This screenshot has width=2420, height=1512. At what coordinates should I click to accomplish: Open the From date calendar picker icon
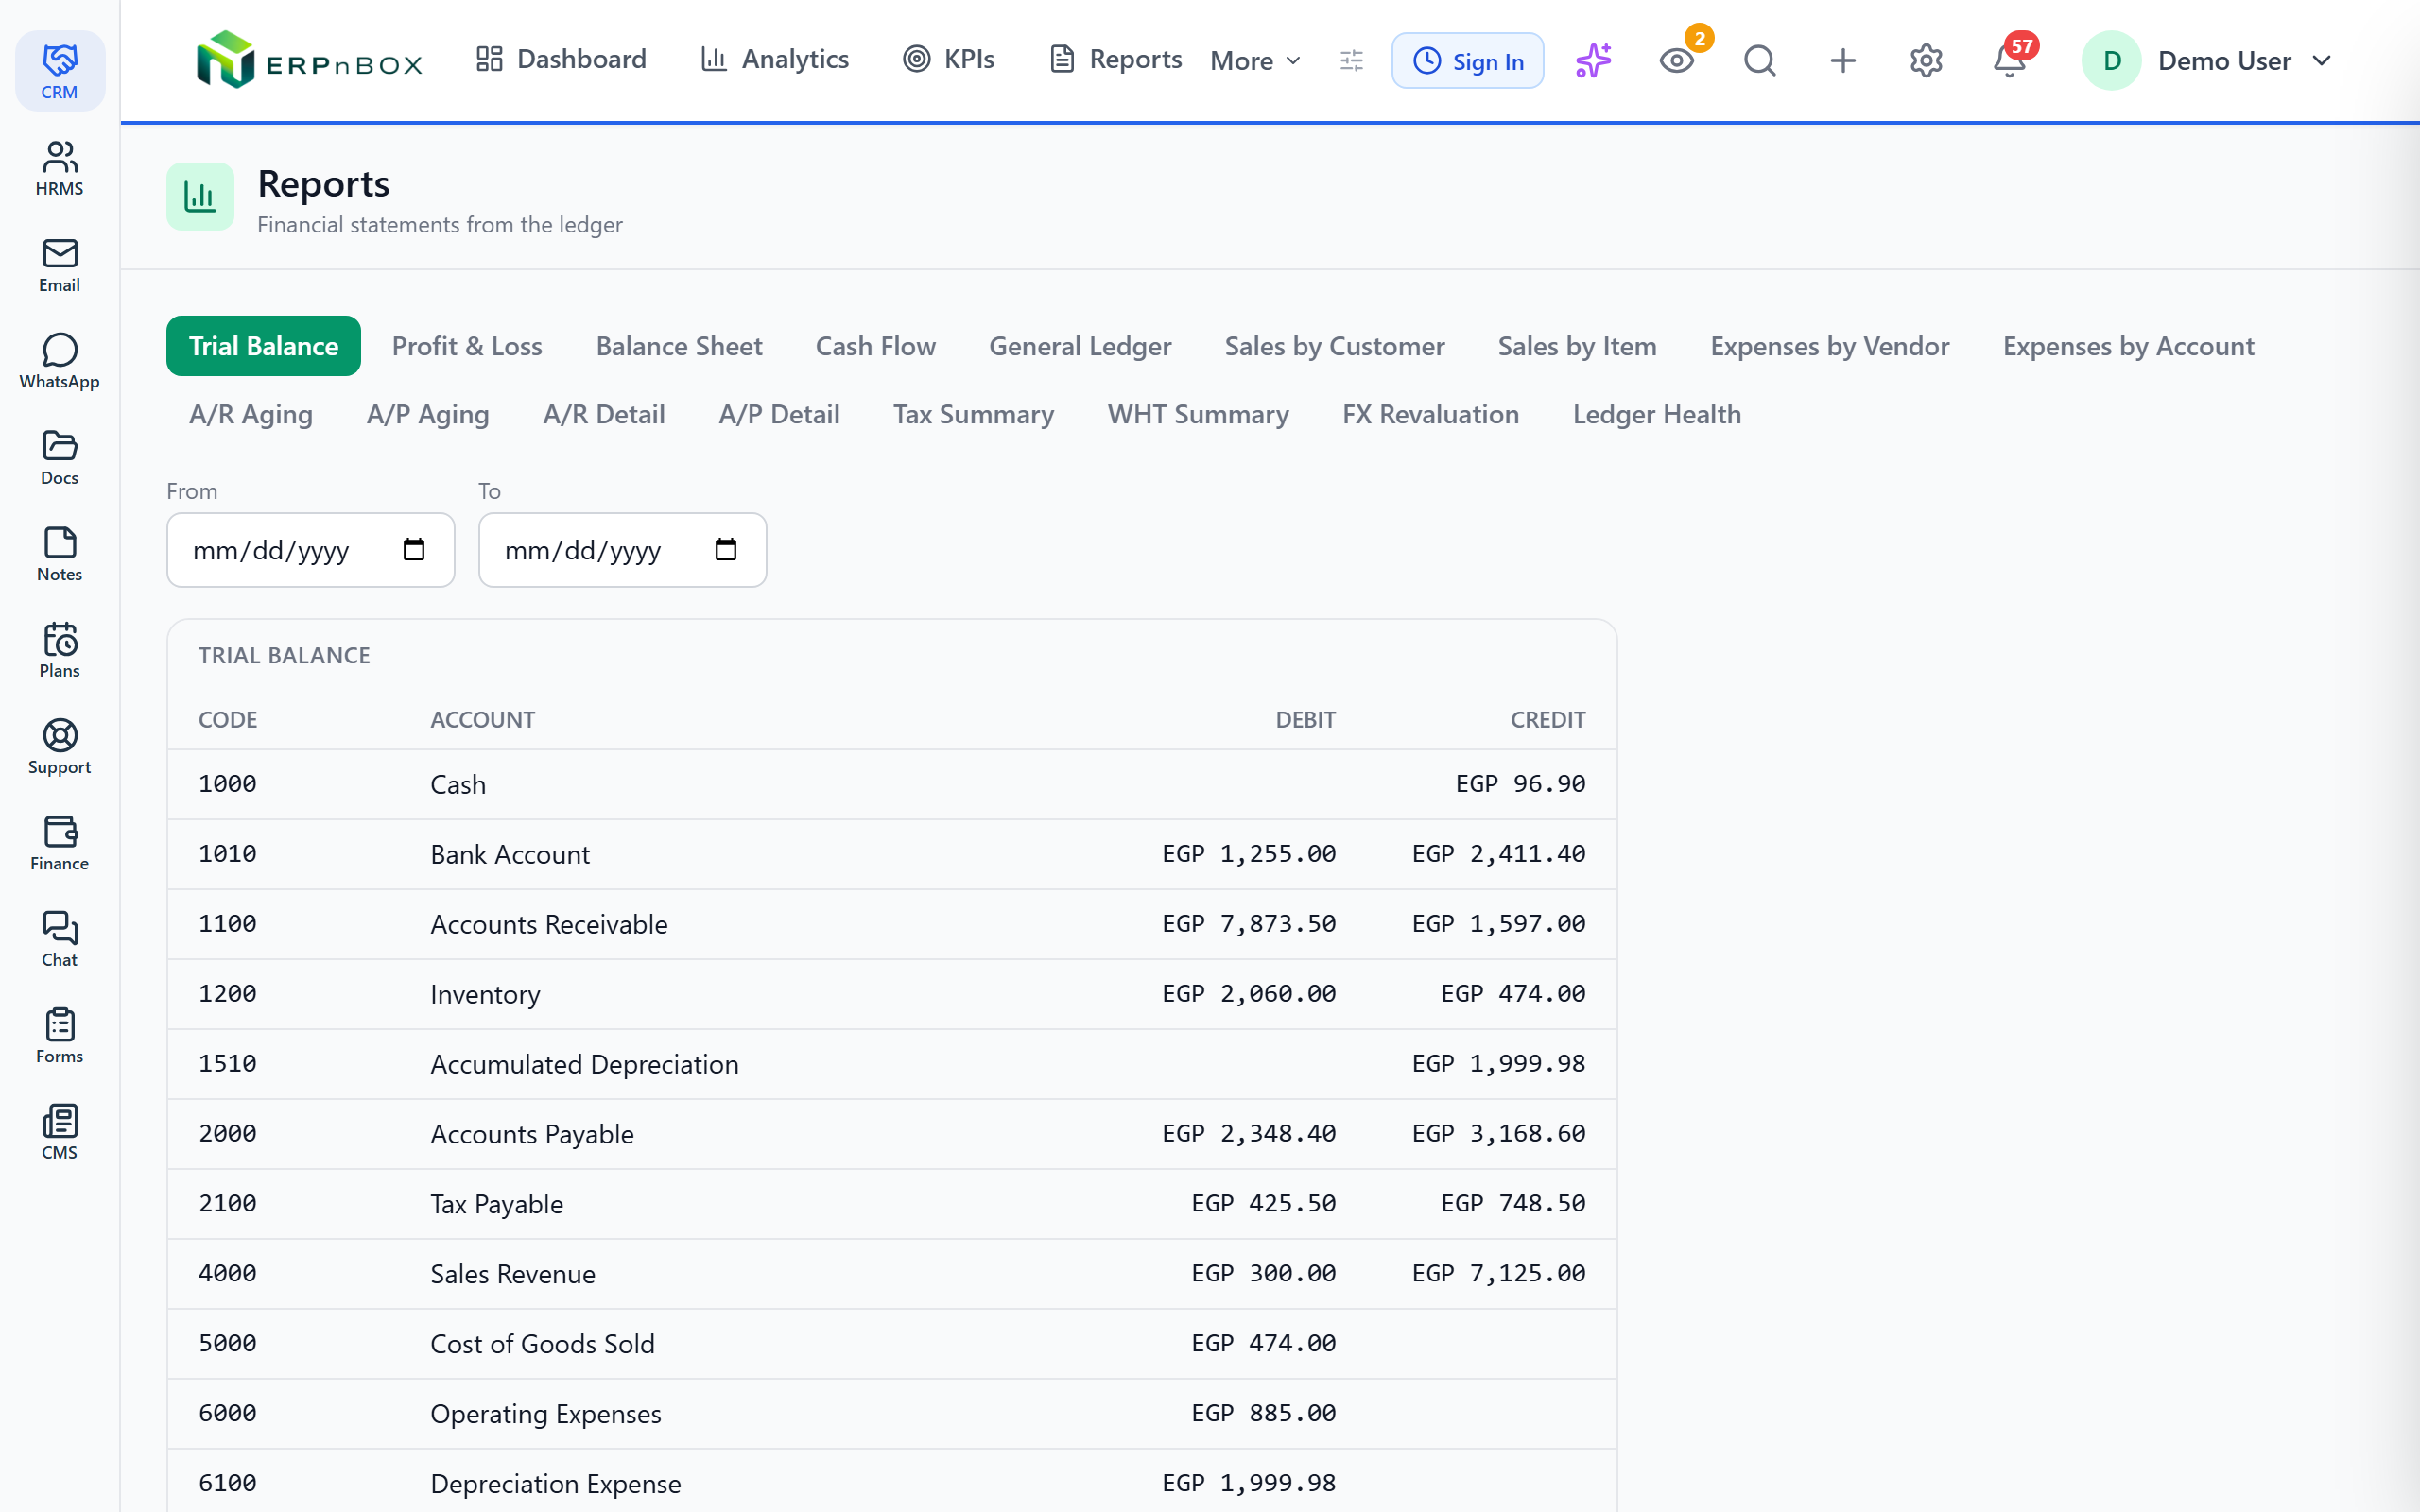(x=414, y=549)
